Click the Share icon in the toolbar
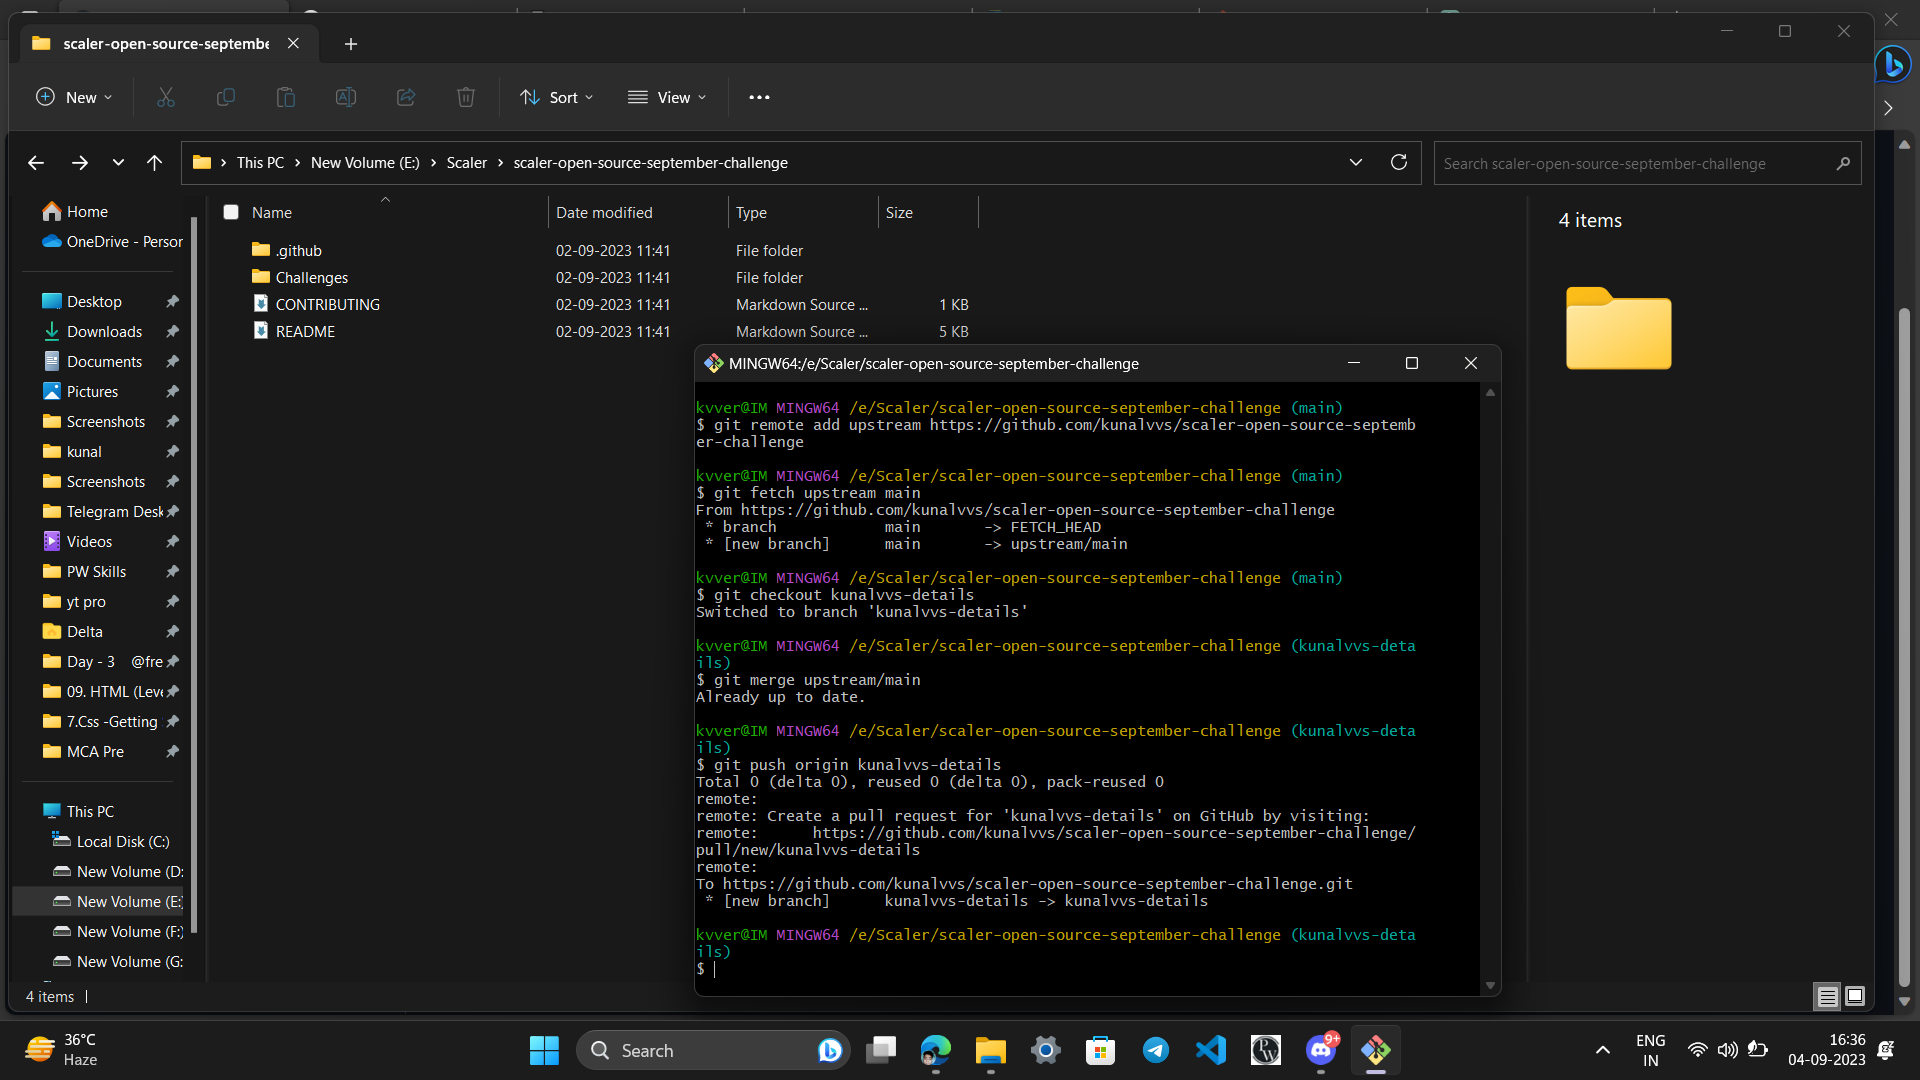This screenshot has height=1080, width=1920. [x=406, y=97]
